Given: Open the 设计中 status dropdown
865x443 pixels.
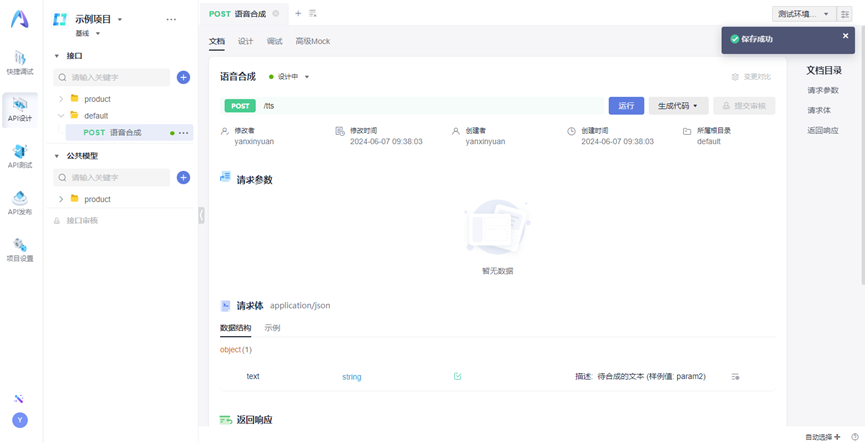Looking at the screenshot, I should [x=289, y=77].
